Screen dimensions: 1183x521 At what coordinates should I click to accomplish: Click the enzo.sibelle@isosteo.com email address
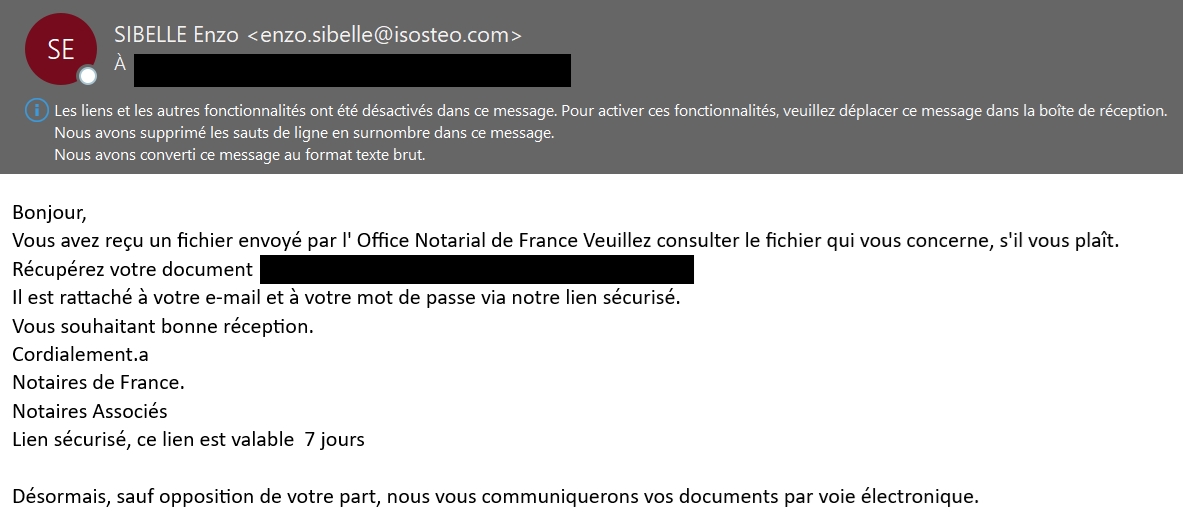[x=384, y=35]
